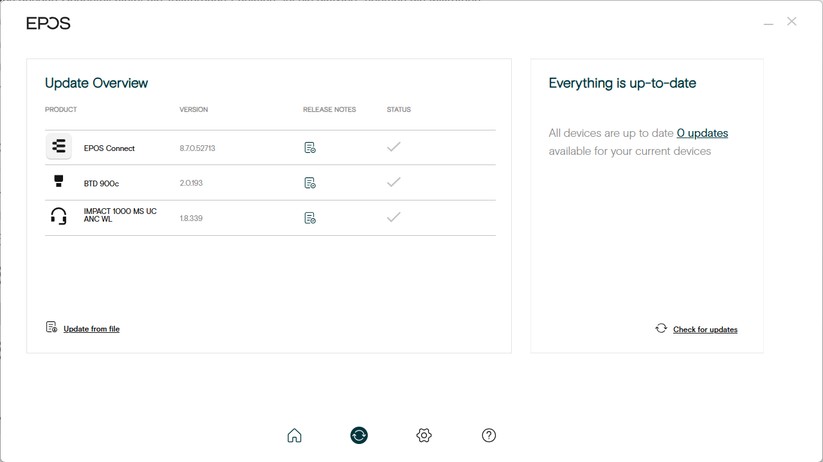The height and width of the screenshot is (462, 823).
Task: Click version number 2.0.193
Action: pos(191,183)
